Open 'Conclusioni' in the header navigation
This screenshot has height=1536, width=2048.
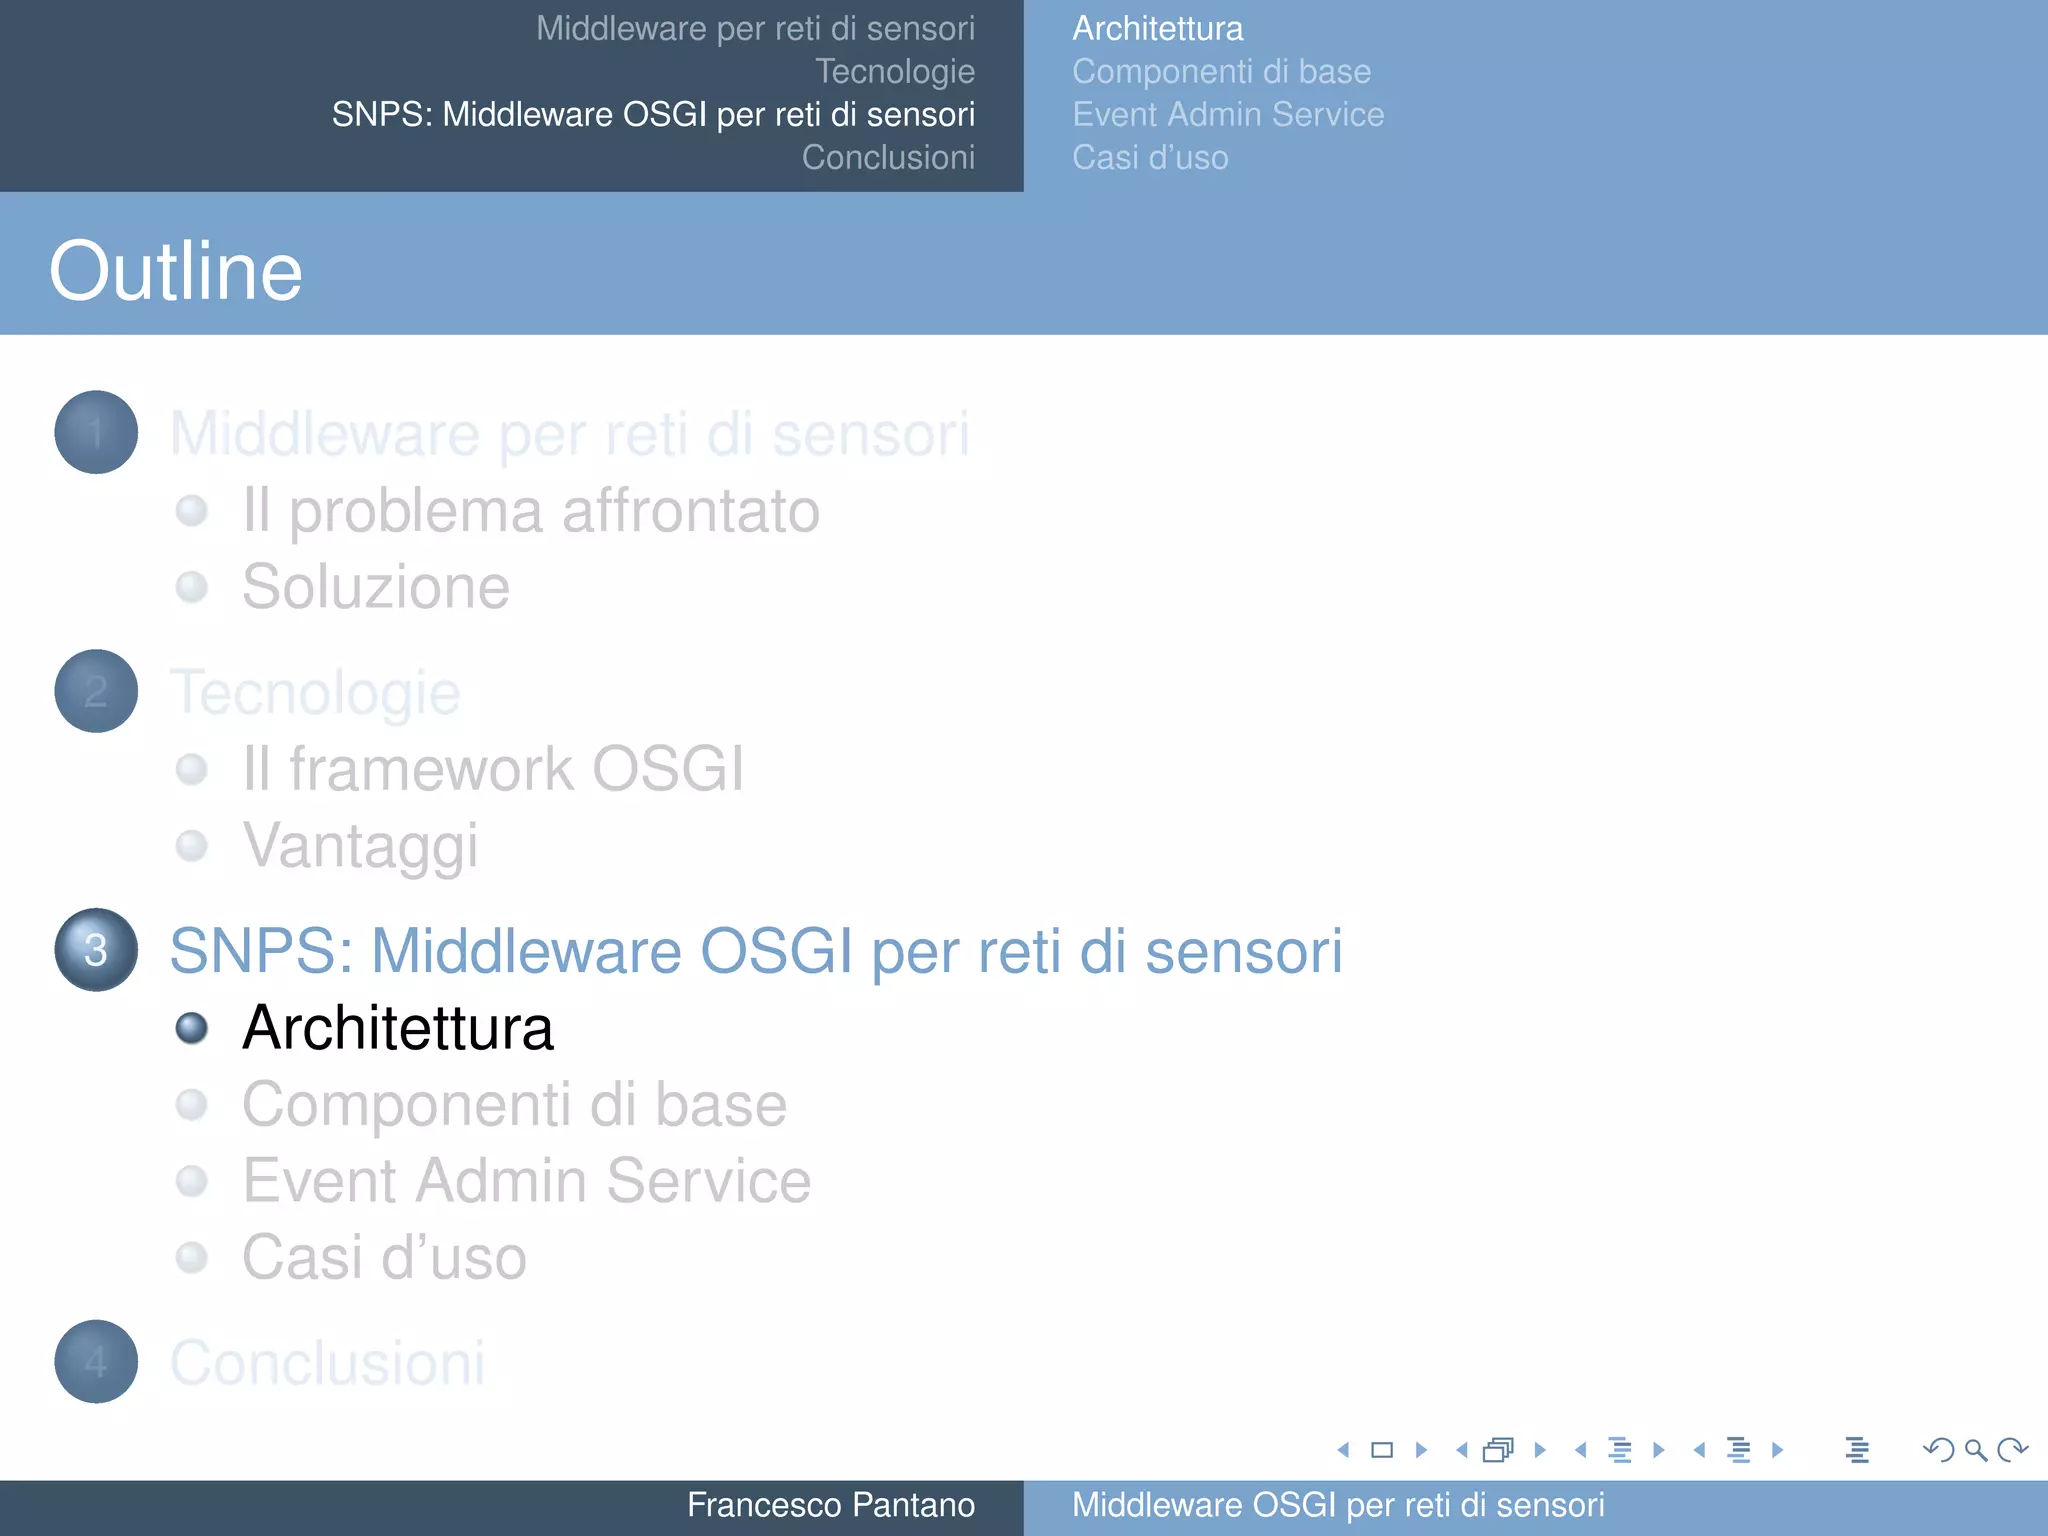tap(888, 158)
